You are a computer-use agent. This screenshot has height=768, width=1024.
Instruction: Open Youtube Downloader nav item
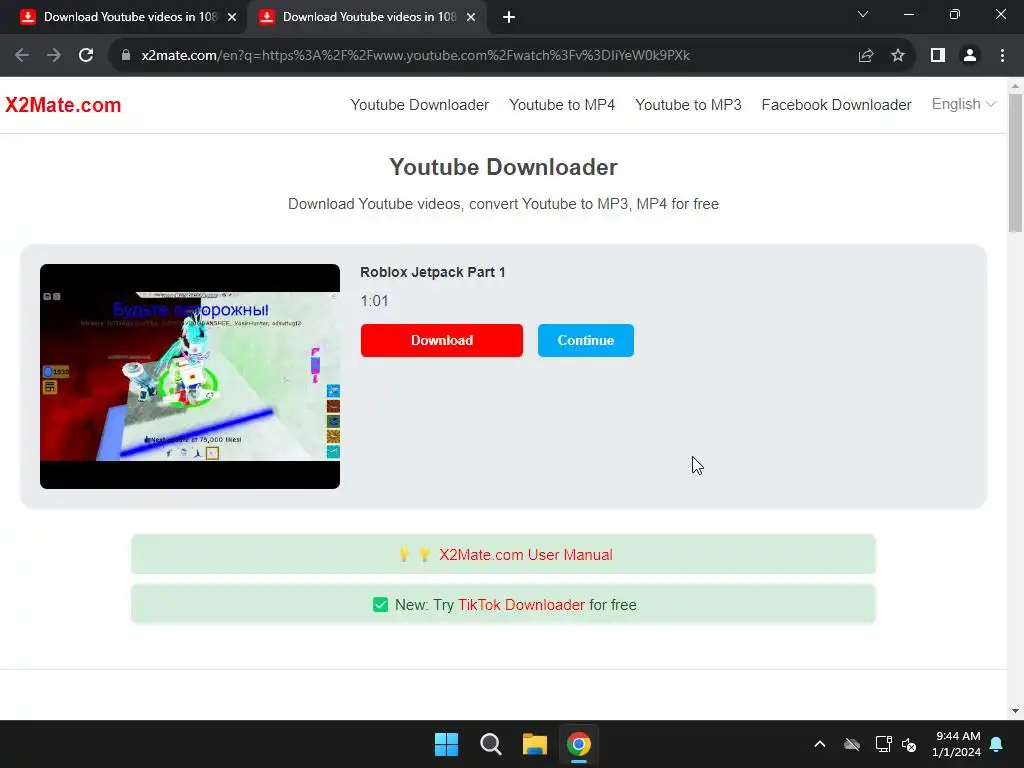(x=419, y=105)
